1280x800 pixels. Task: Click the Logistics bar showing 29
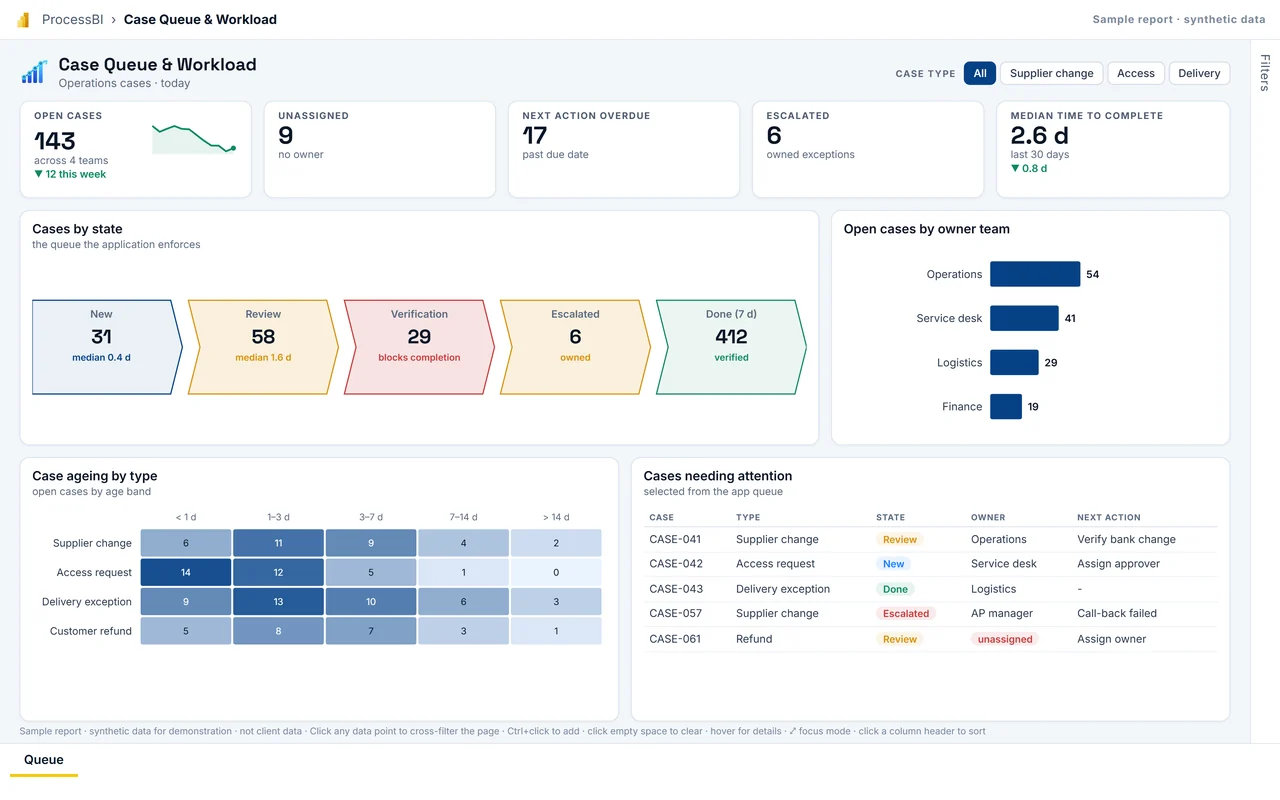tap(1014, 362)
